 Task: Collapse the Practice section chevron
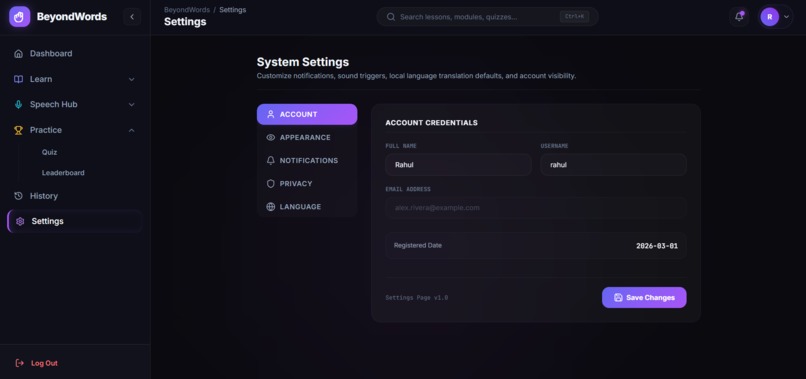coord(132,130)
